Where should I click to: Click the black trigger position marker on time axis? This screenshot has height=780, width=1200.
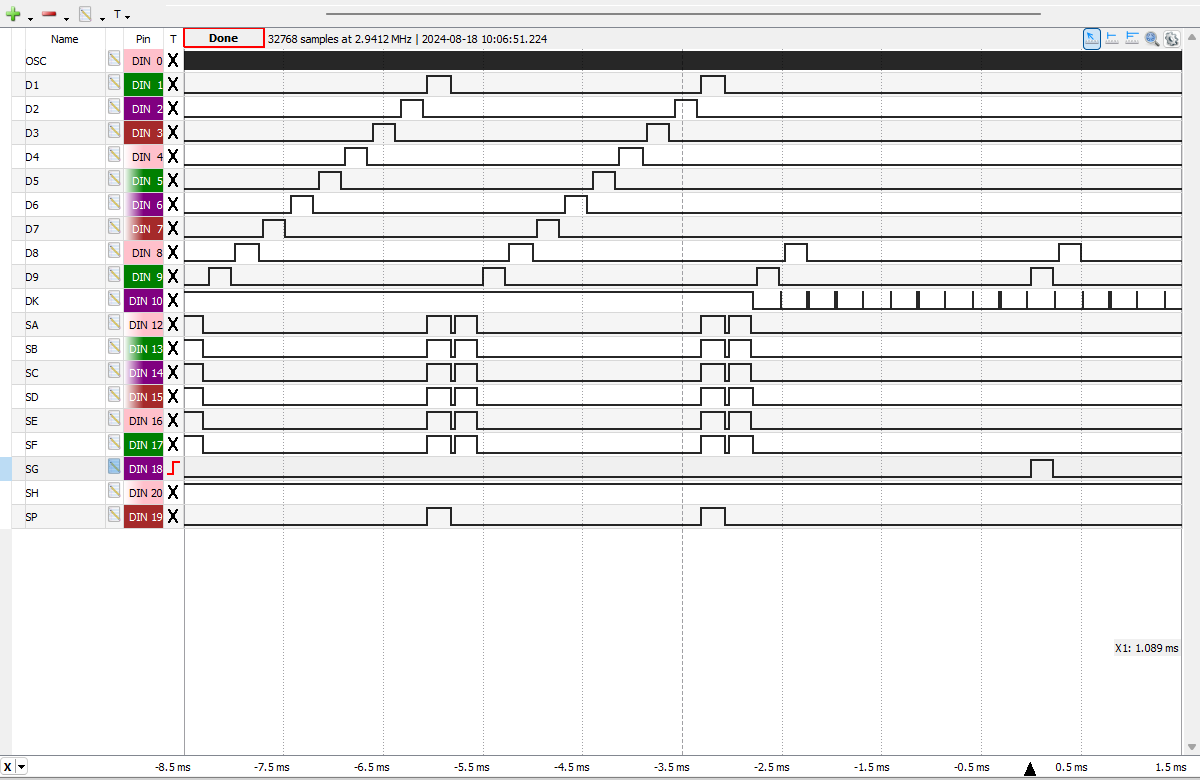(x=1031, y=768)
